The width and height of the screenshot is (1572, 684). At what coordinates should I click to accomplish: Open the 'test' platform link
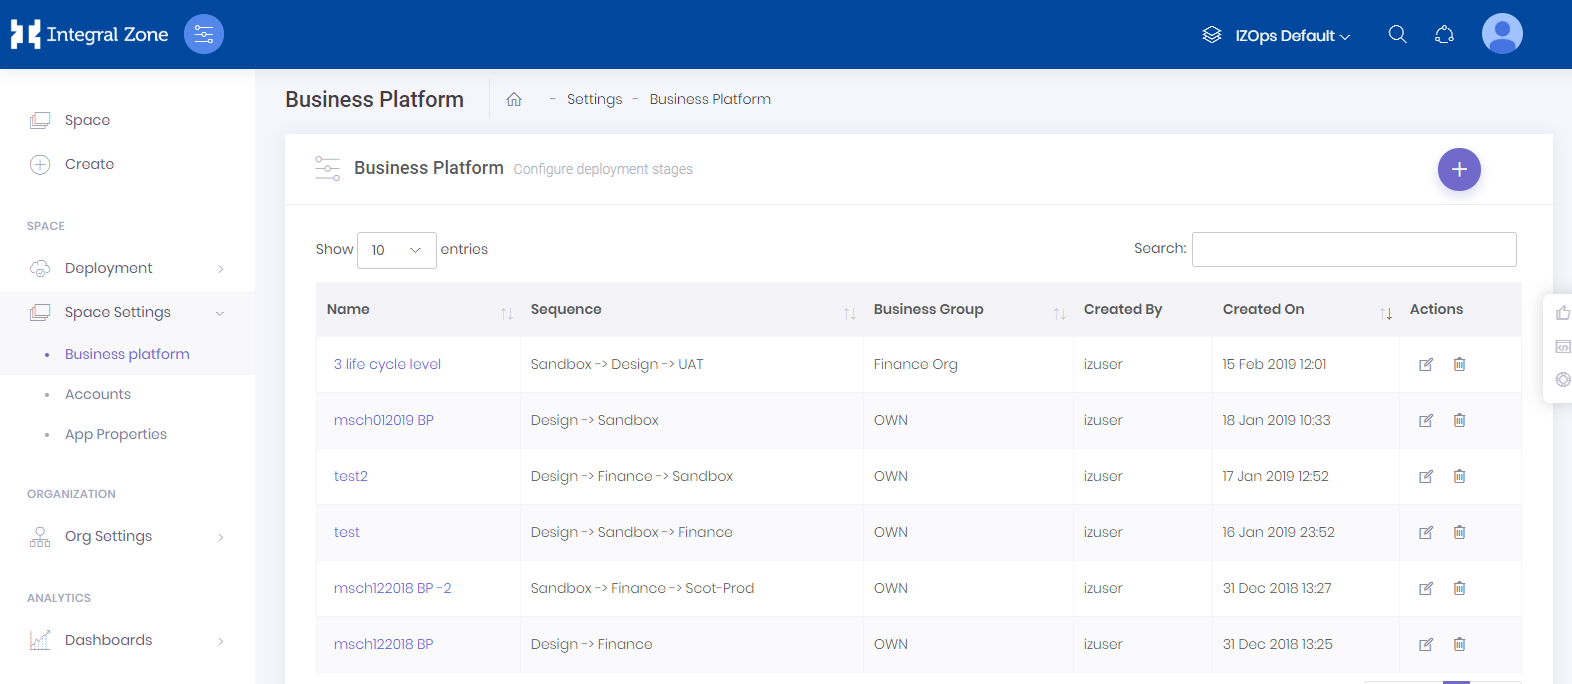(x=347, y=532)
